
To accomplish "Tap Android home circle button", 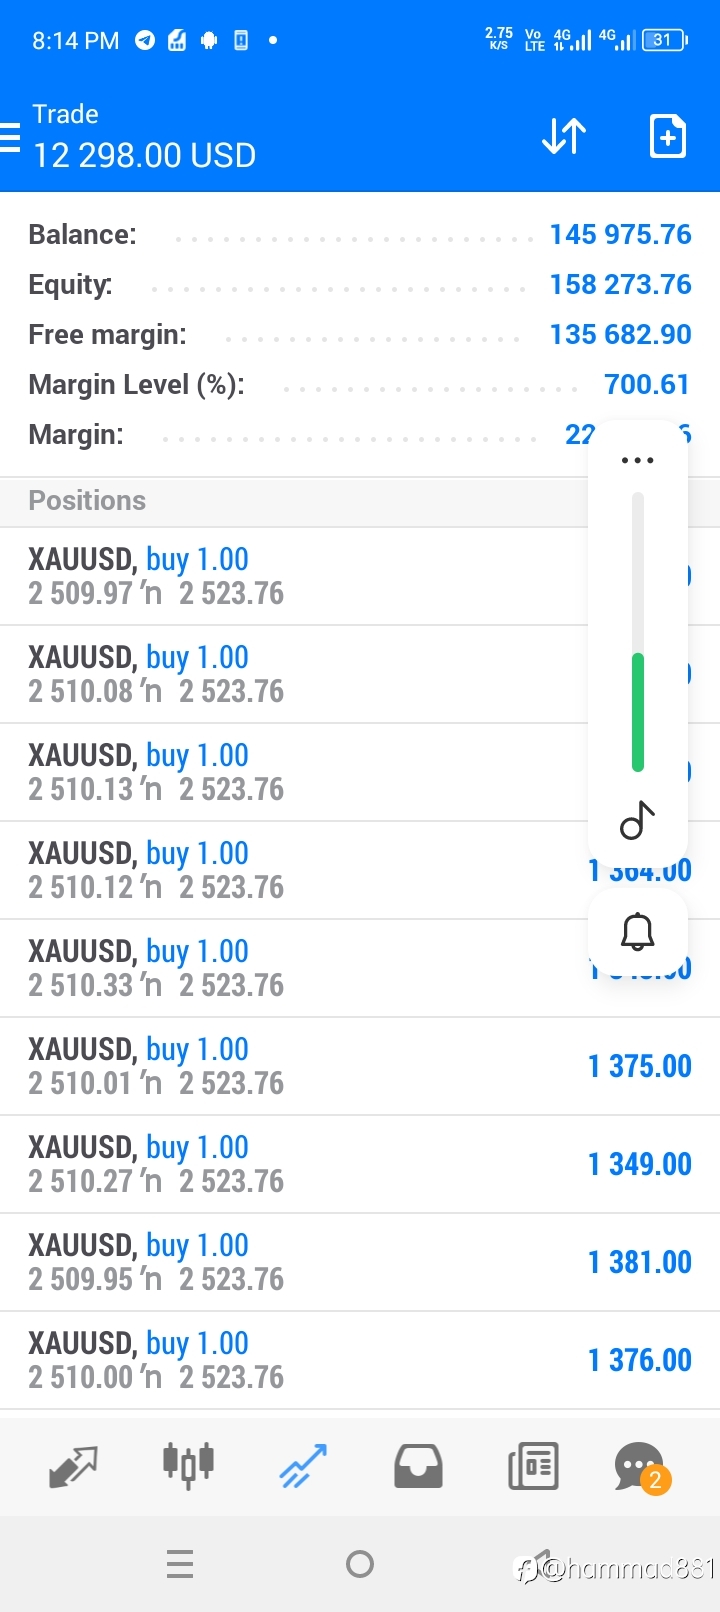I will (x=360, y=1564).
